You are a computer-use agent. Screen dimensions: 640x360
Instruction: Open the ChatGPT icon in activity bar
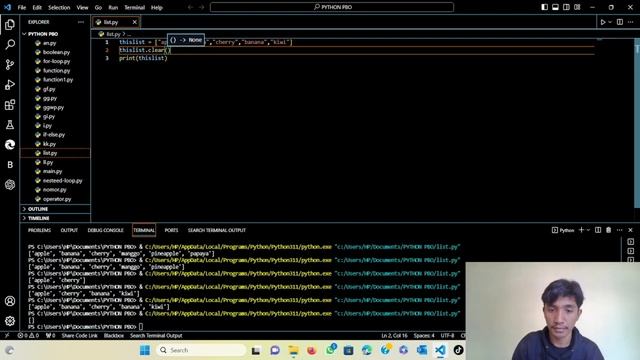click(x=10, y=184)
